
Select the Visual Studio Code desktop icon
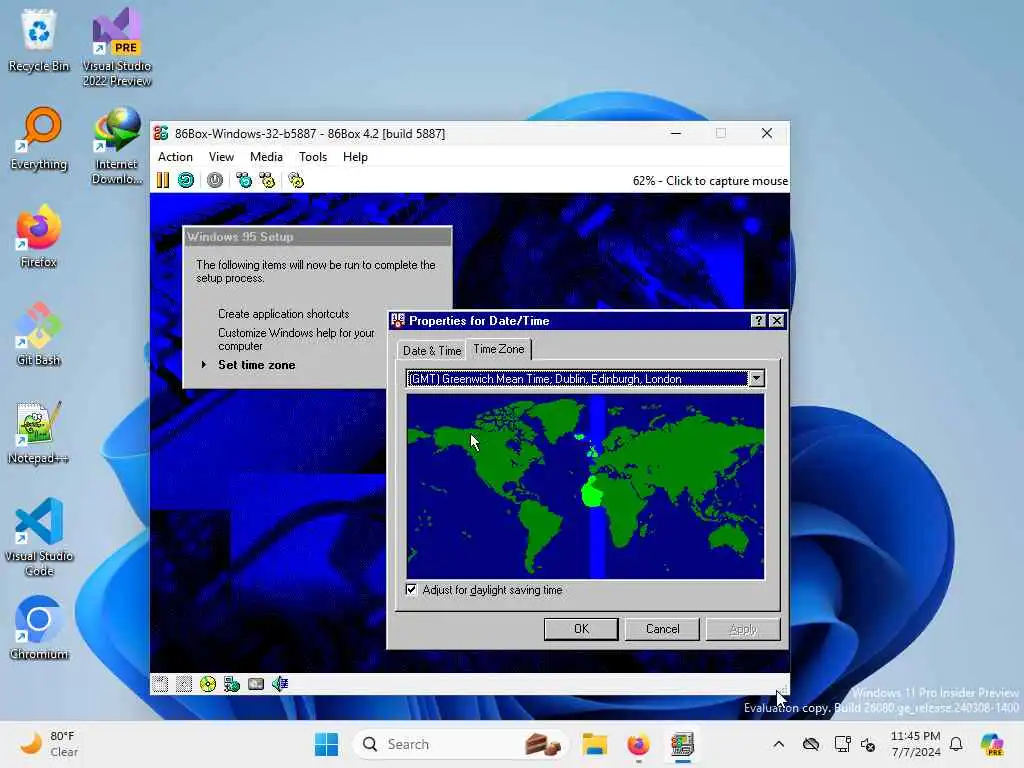coord(39,537)
